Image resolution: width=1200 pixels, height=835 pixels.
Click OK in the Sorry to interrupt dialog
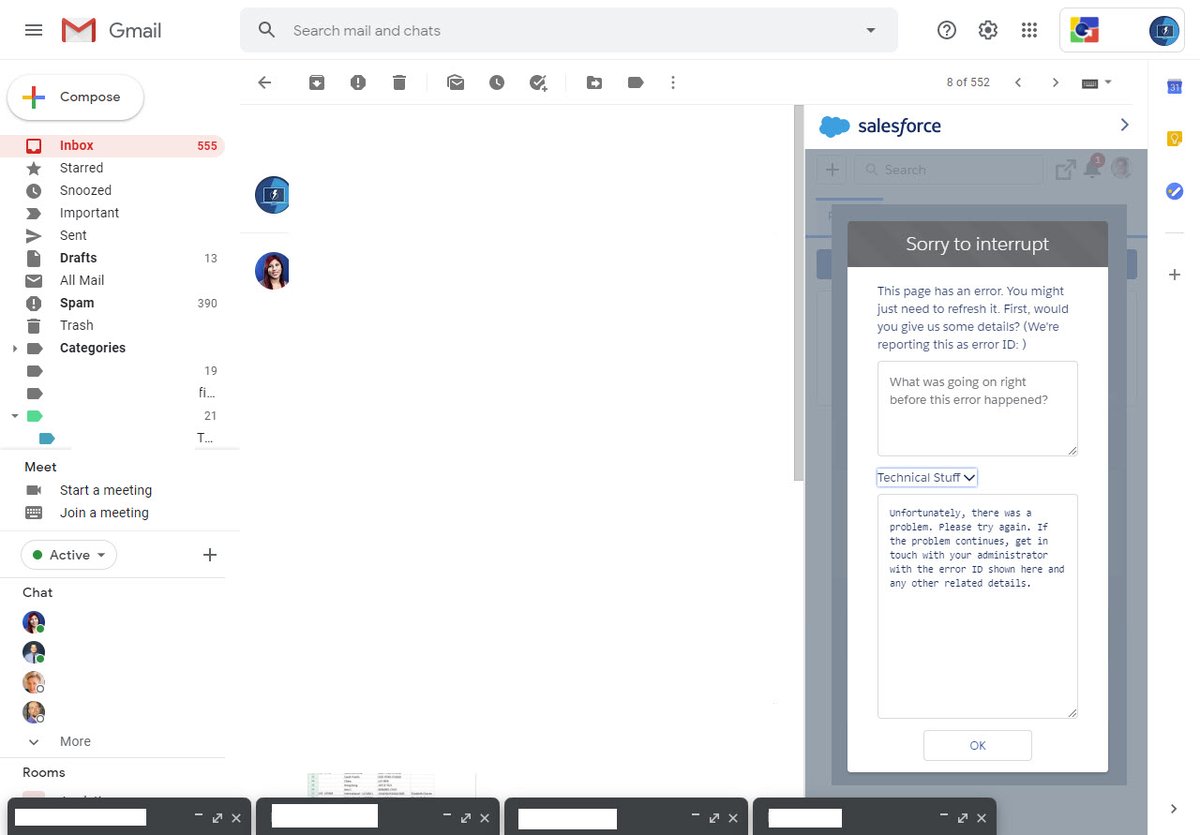[977, 745]
